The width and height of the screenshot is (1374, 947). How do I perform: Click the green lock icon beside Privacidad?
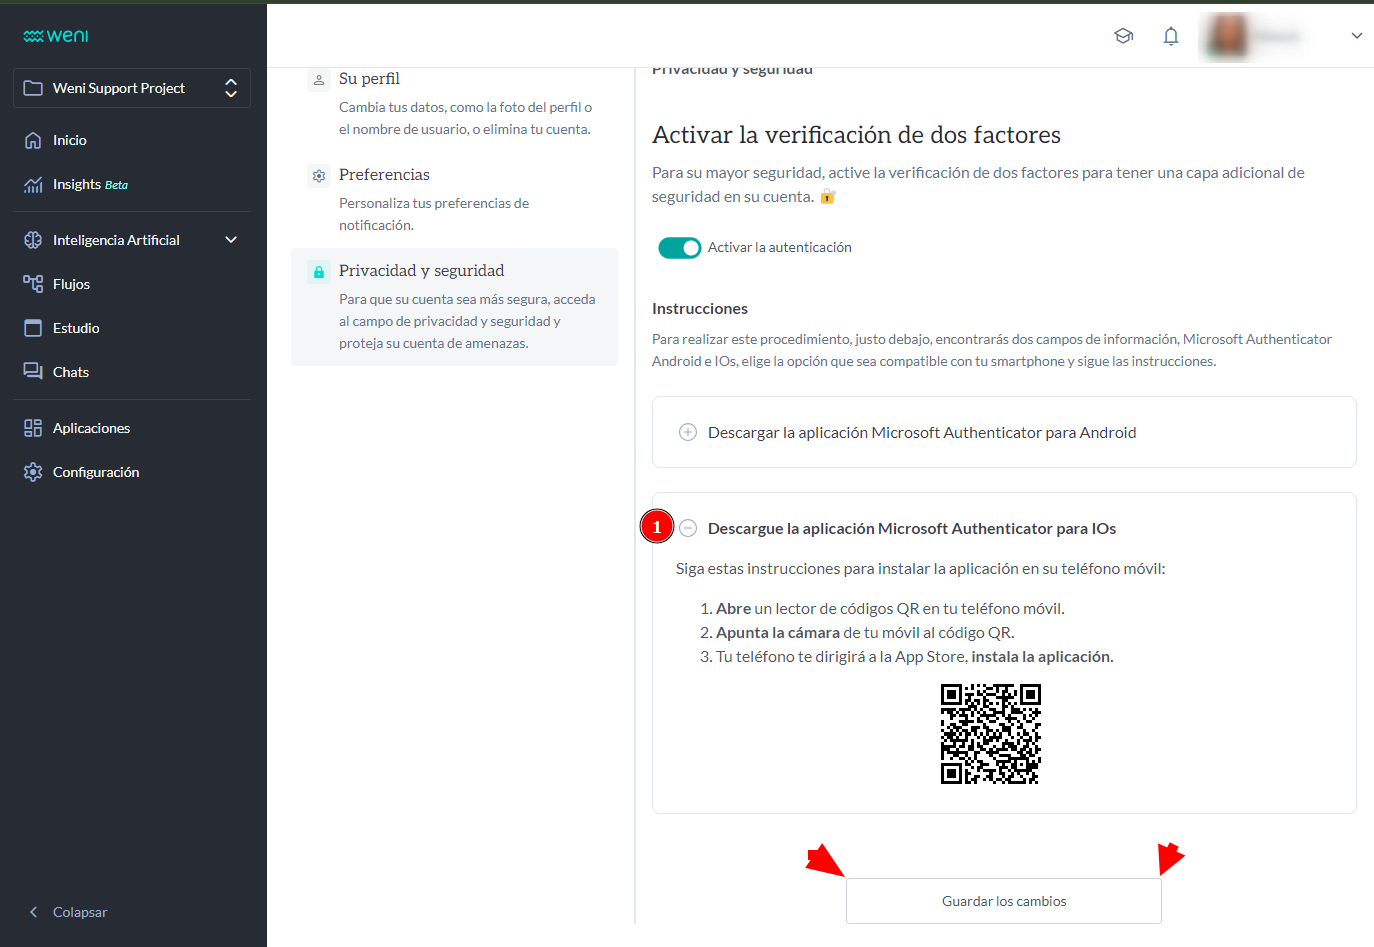(x=318, y=271)
